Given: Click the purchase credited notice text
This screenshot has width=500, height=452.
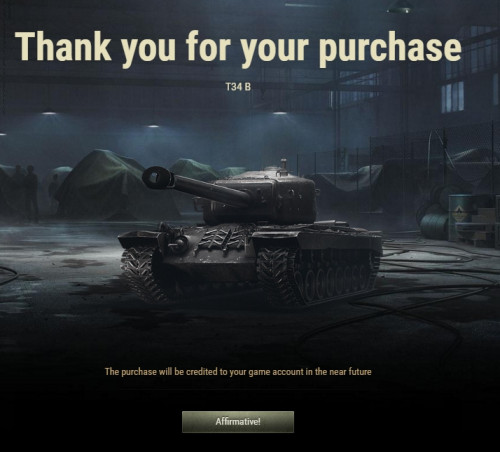Looking at the screenshot, I should coord(238,371).
